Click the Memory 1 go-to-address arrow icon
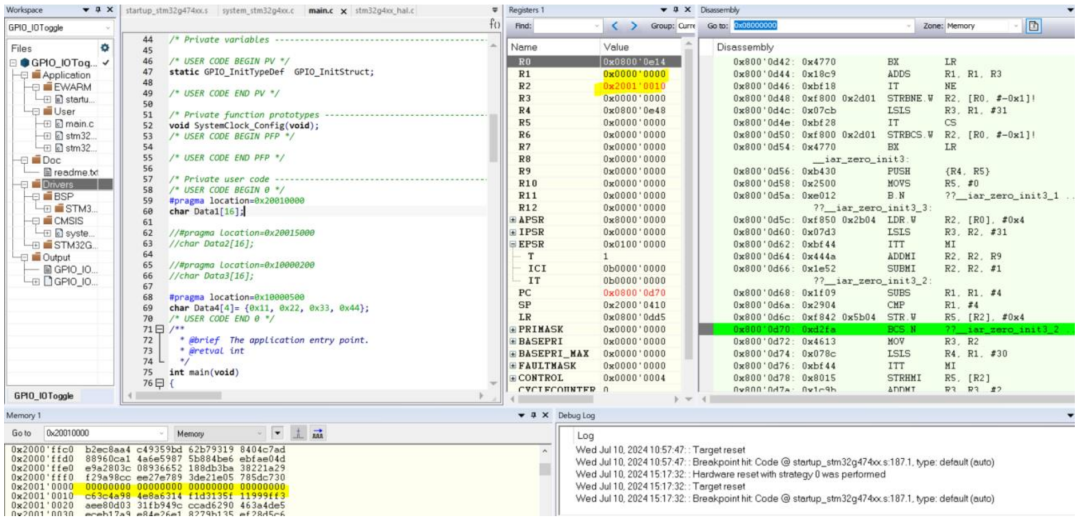The height and width of the screenshot is (519, 1080). click(x=300, y=434)
